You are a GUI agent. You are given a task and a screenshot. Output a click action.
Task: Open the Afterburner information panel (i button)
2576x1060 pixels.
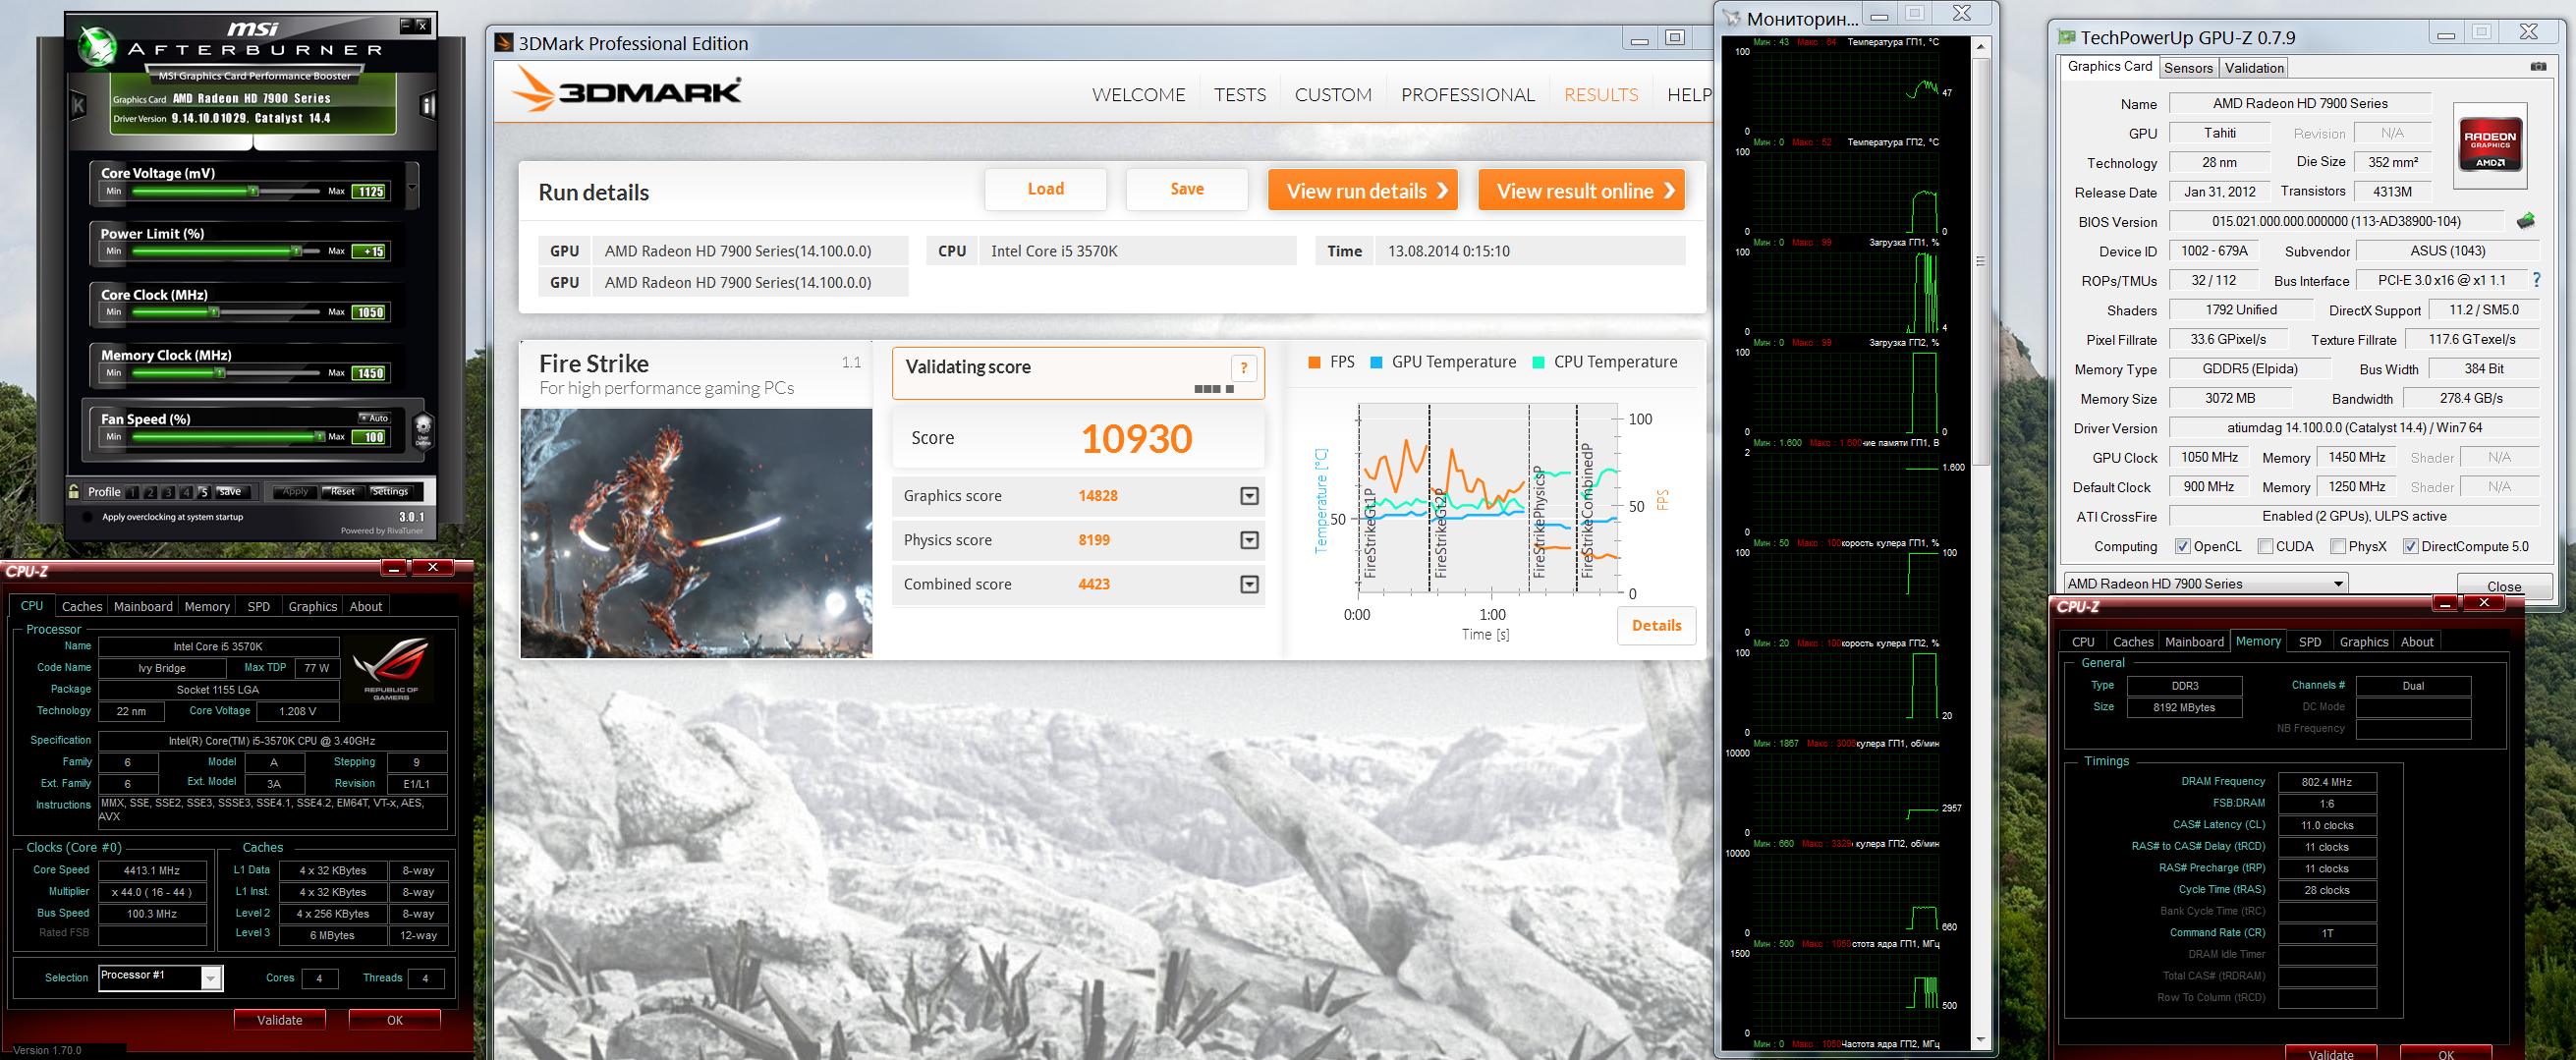[x=428, y=105]
